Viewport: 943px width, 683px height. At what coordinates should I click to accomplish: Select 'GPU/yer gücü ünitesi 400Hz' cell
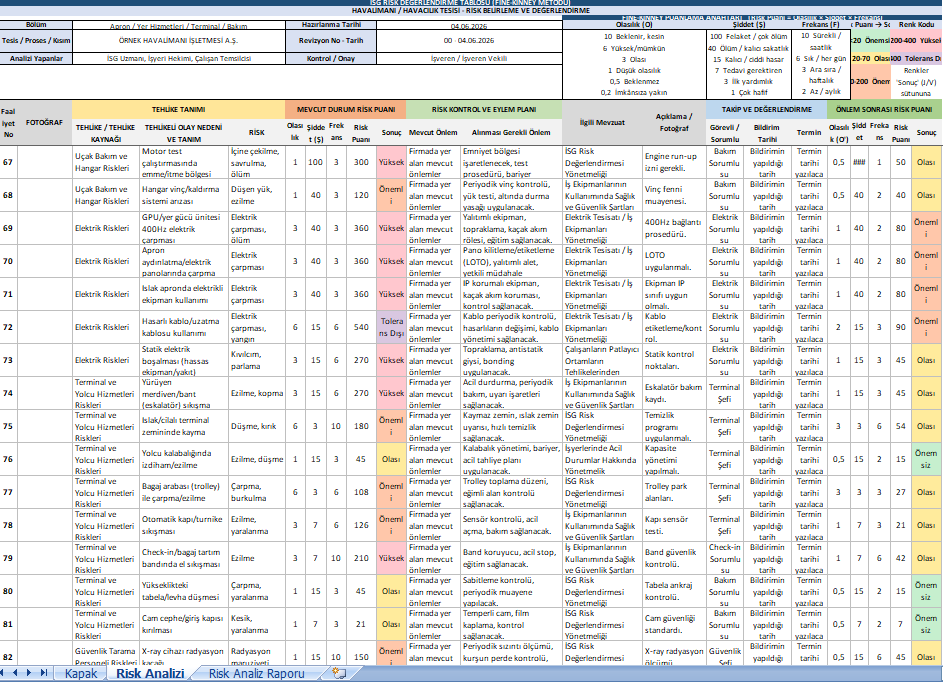coord(184,228)
